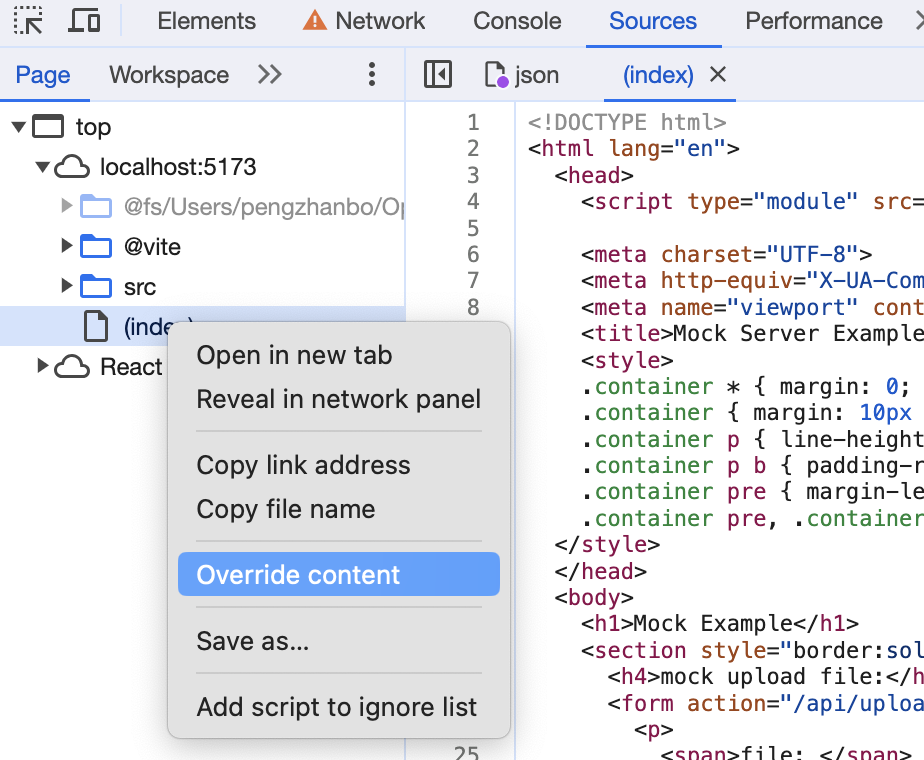Collapse the top frame tree node
The width and height of the screenshot is (924, 760).
coord(19,127)
